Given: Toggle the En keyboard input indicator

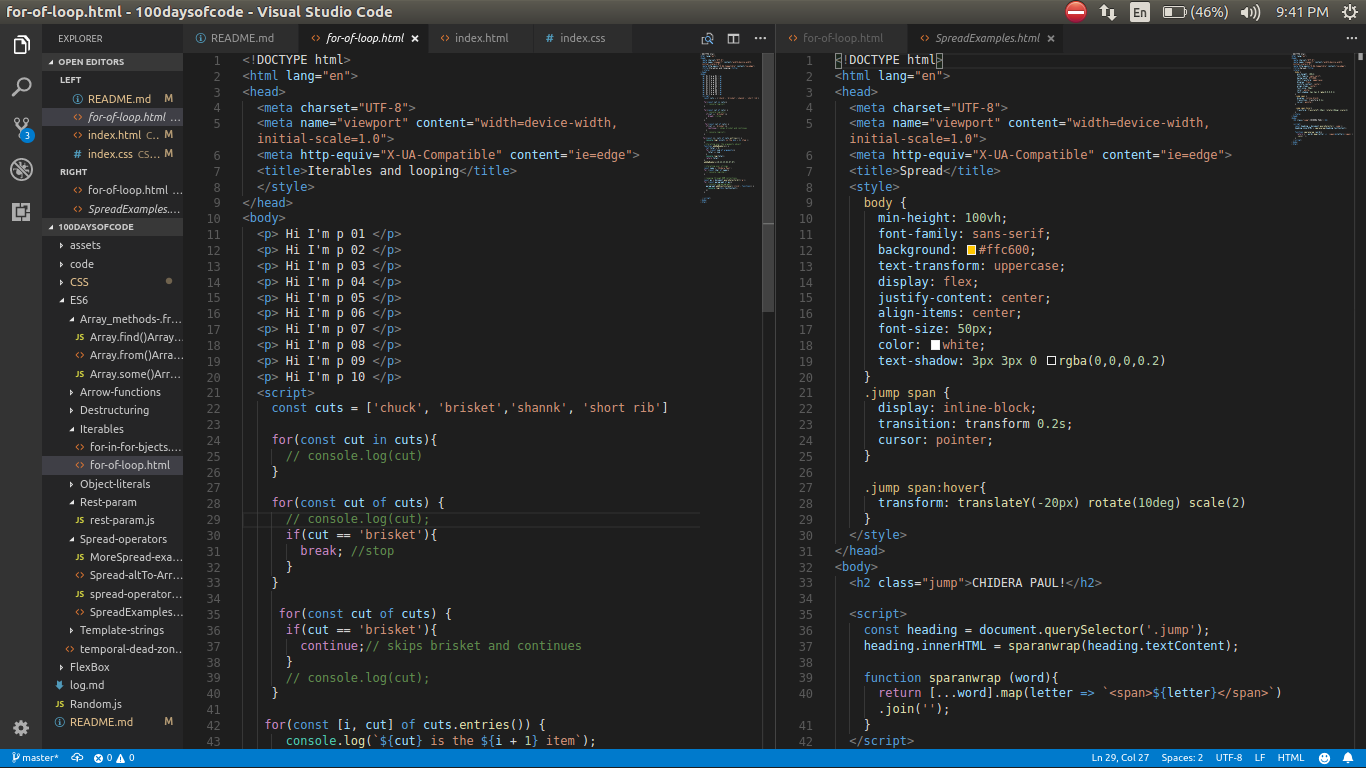Looking at the screenshot, I should [1139, 12].
